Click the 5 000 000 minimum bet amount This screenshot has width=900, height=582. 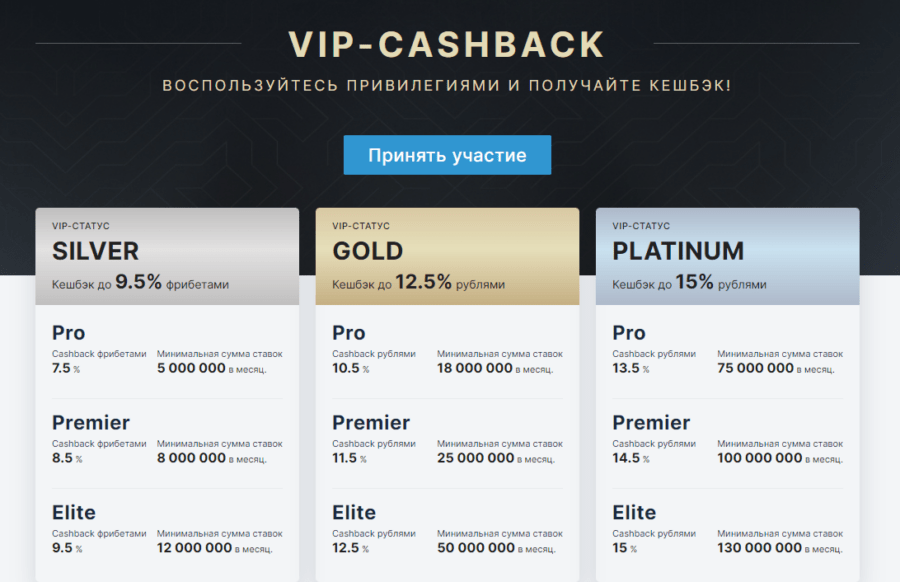tap(191, 368)
